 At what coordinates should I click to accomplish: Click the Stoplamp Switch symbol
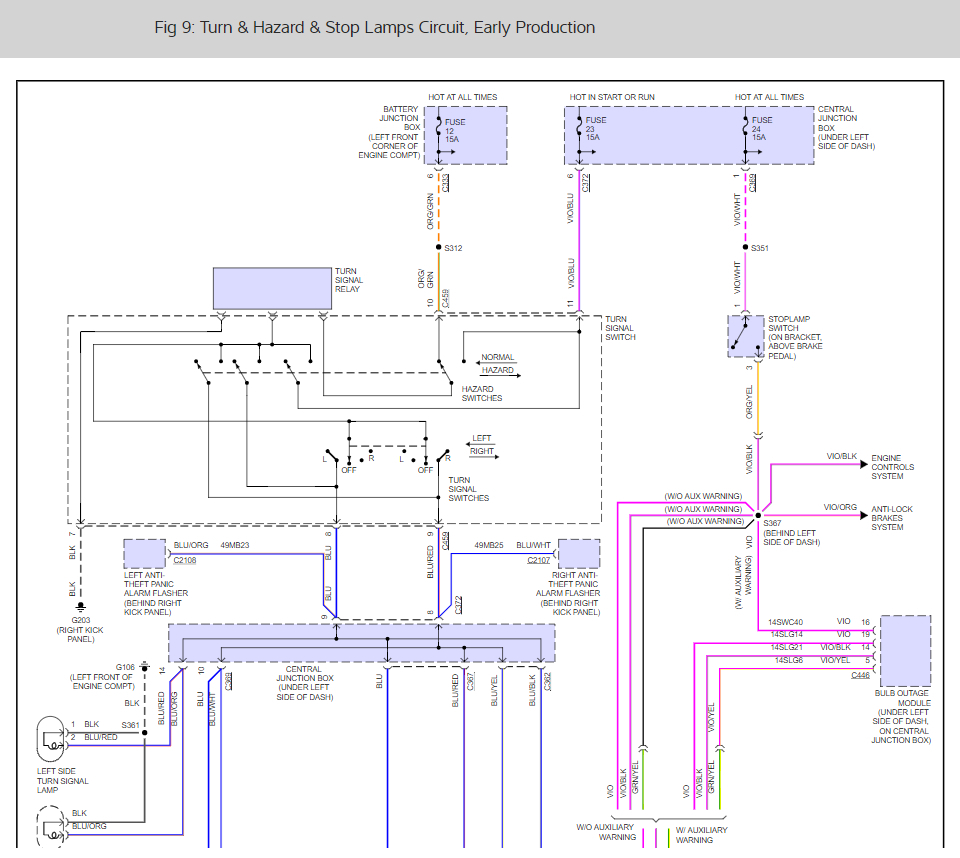coord(745,336)
